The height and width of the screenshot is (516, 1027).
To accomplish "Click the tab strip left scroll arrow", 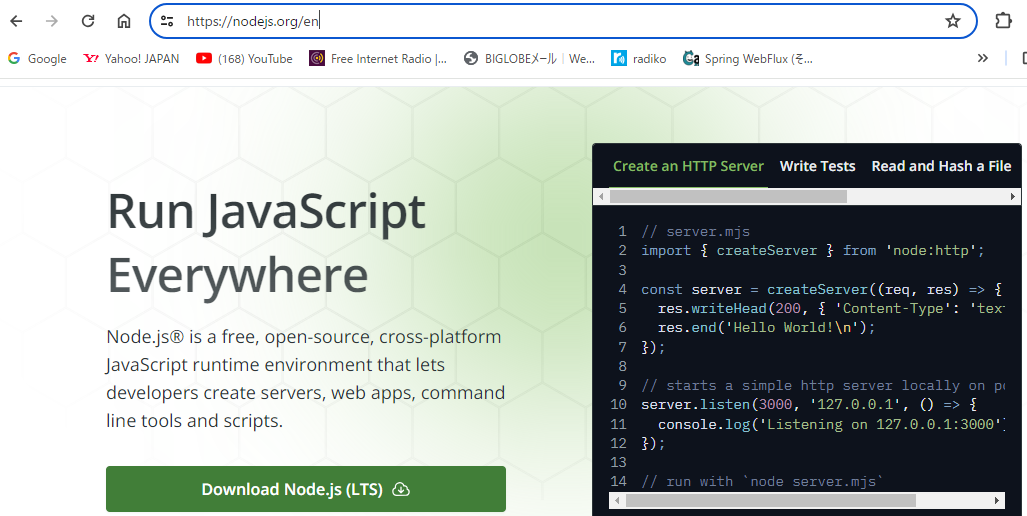I will point(602,196).
